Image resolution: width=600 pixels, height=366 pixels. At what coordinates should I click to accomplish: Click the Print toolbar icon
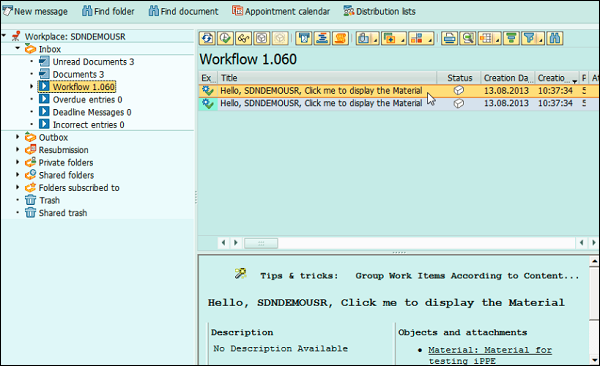point(449,38)
